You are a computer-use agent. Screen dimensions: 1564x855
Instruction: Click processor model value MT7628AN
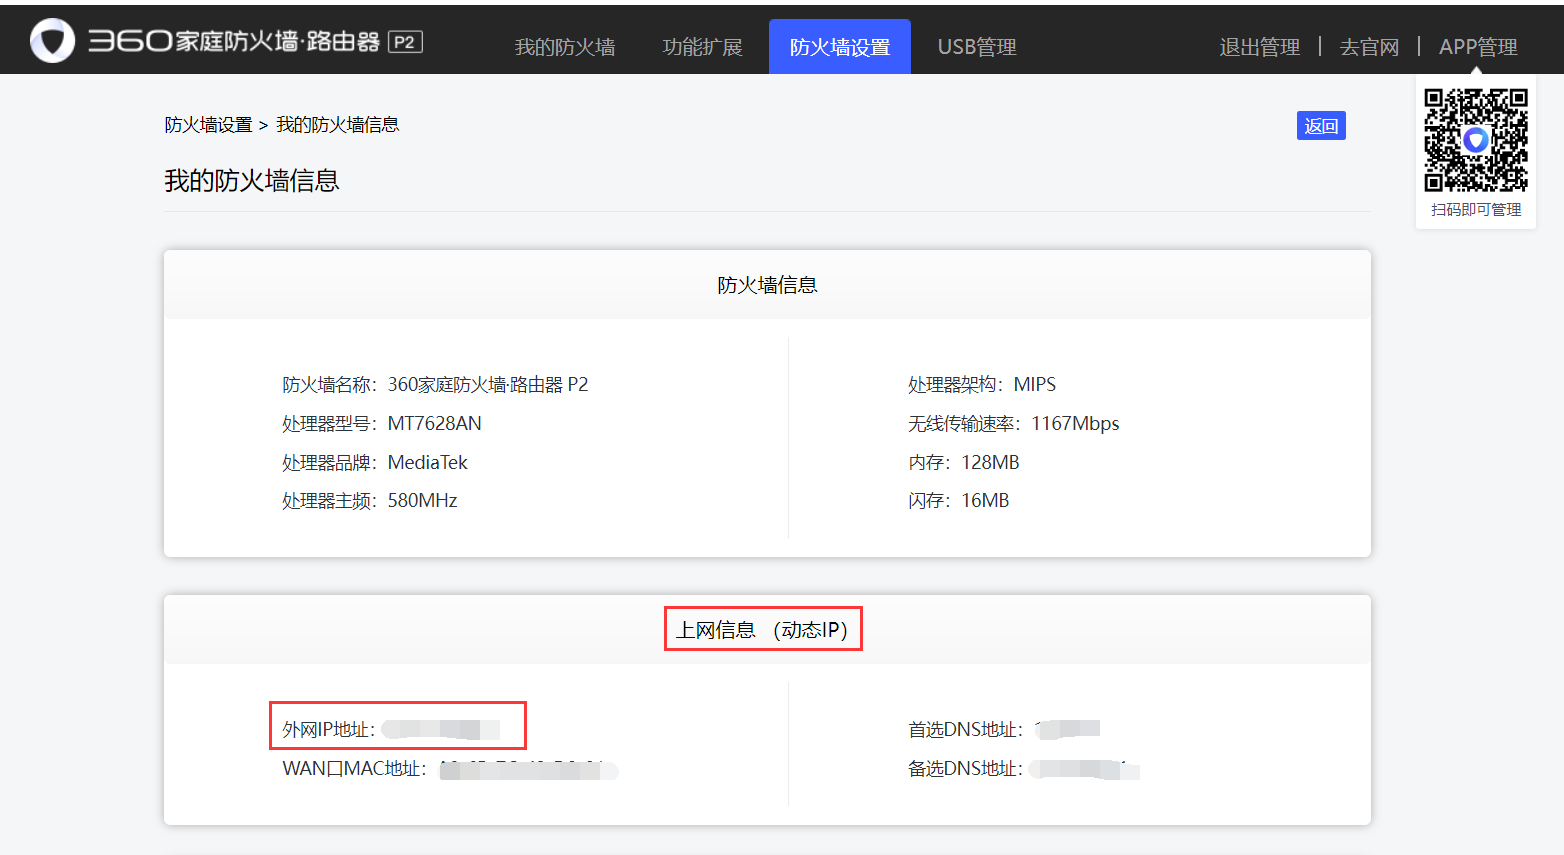(434, 424)
